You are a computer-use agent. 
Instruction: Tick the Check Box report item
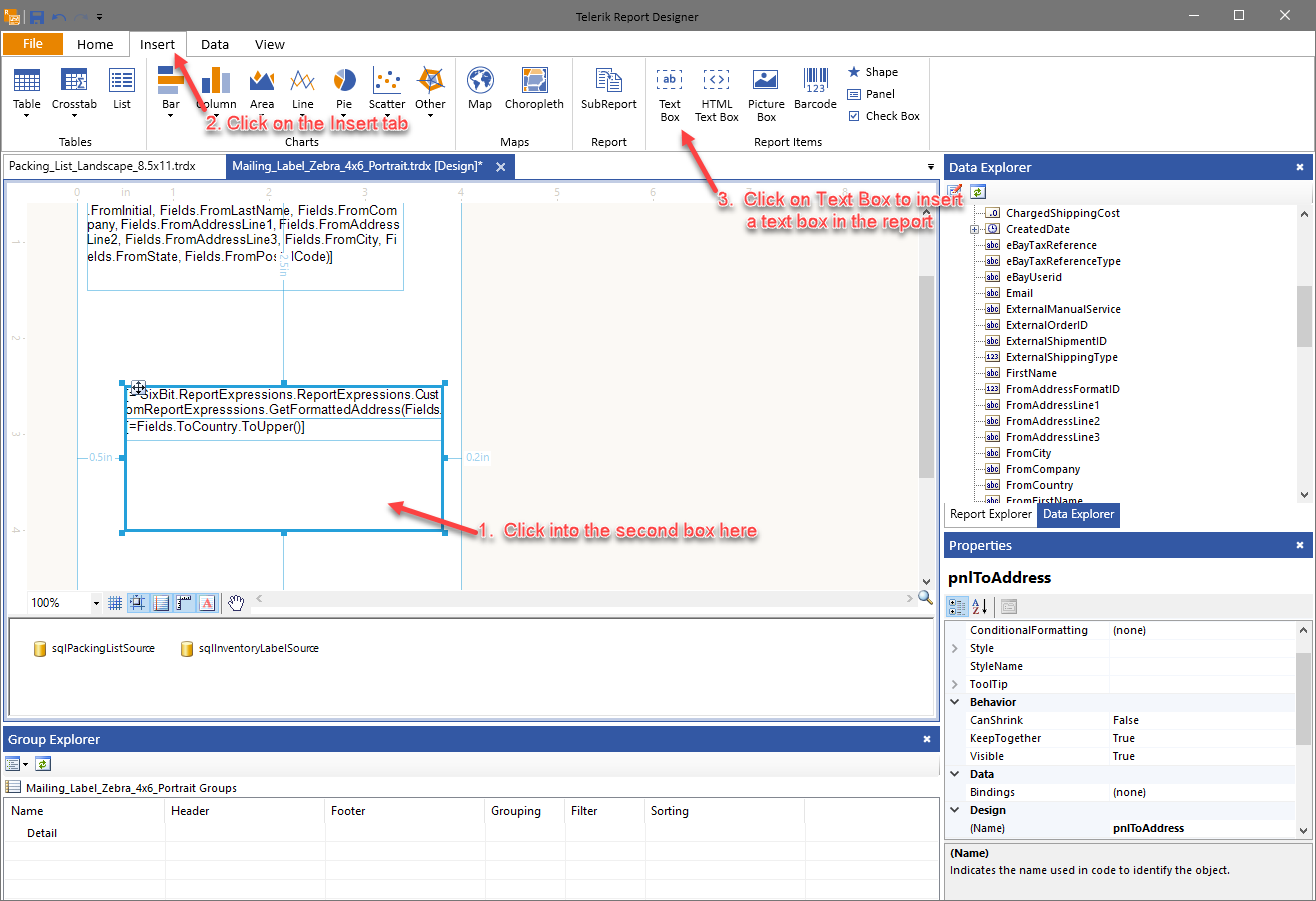(x=884, y=116)
